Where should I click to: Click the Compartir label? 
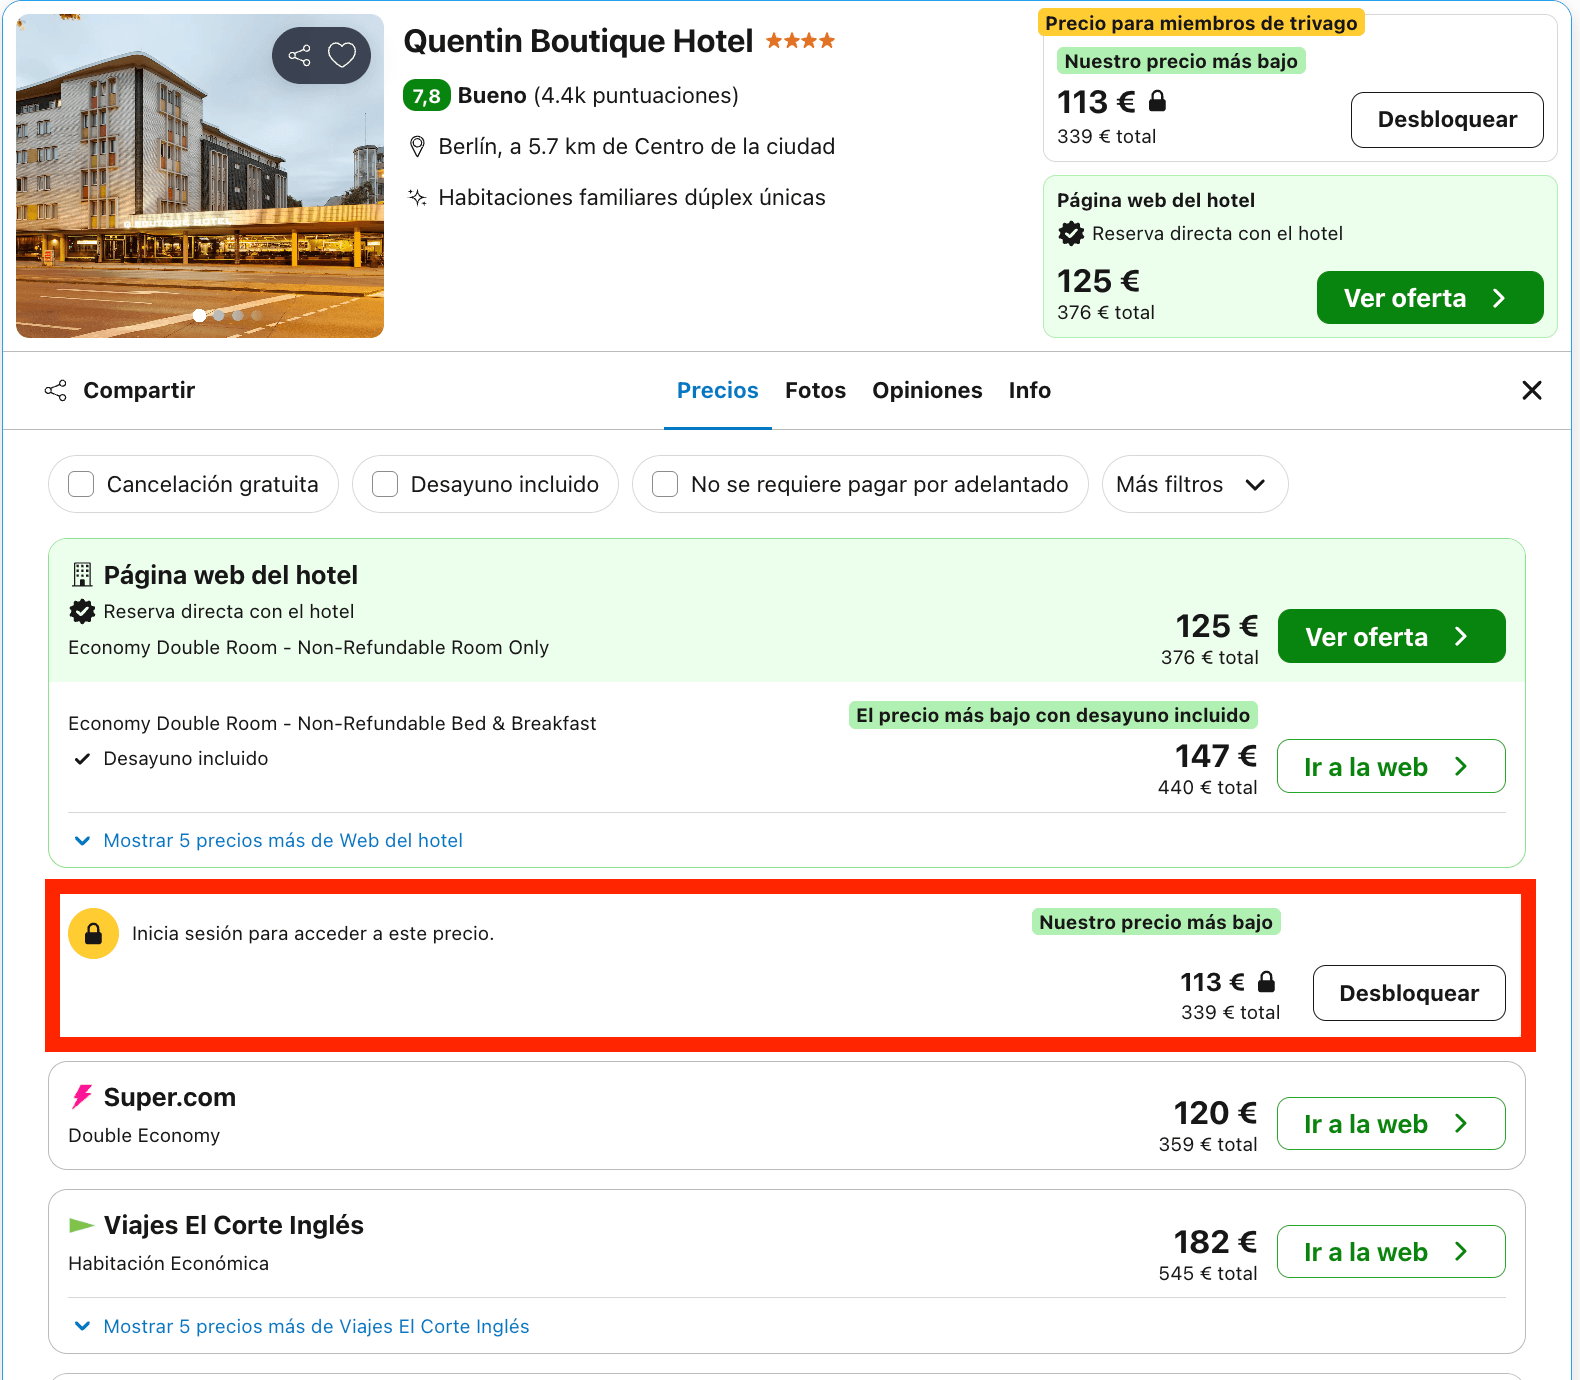(139, 391)
